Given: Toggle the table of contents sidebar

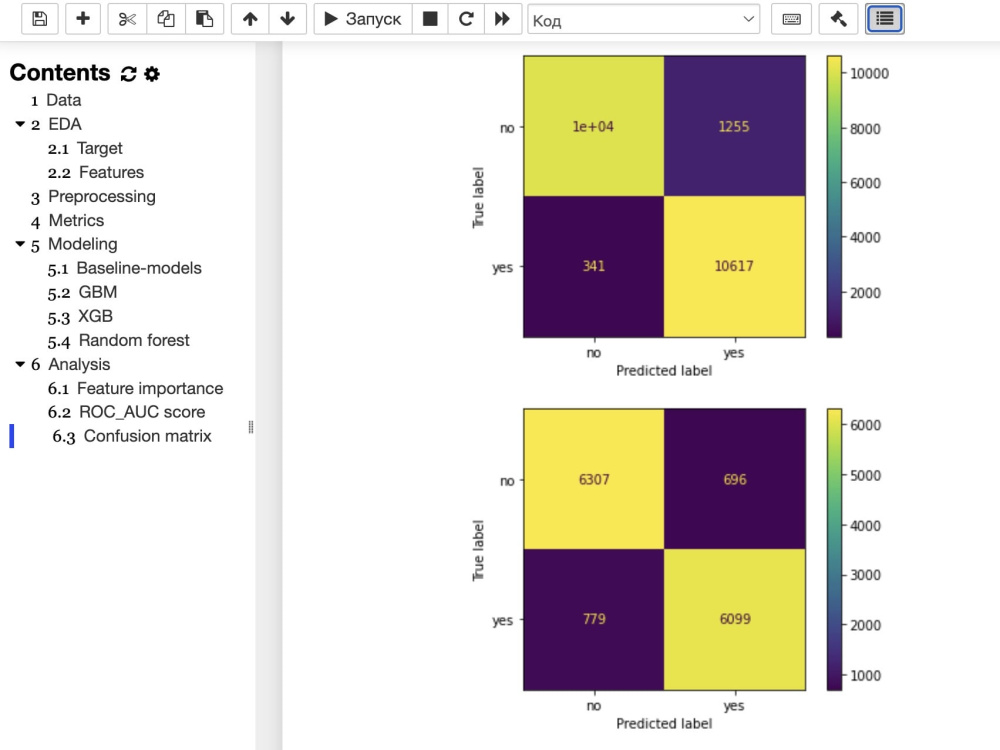Looking at the screenshot, I should click(x=885, y=18).
